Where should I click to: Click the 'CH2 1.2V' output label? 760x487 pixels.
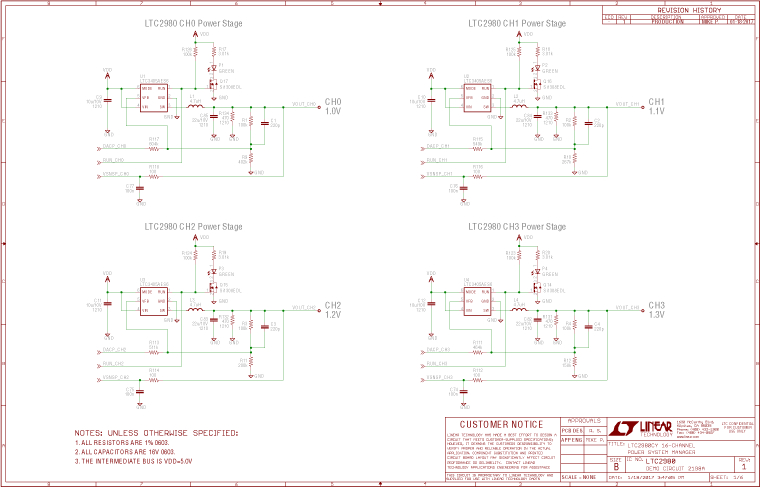333,310
